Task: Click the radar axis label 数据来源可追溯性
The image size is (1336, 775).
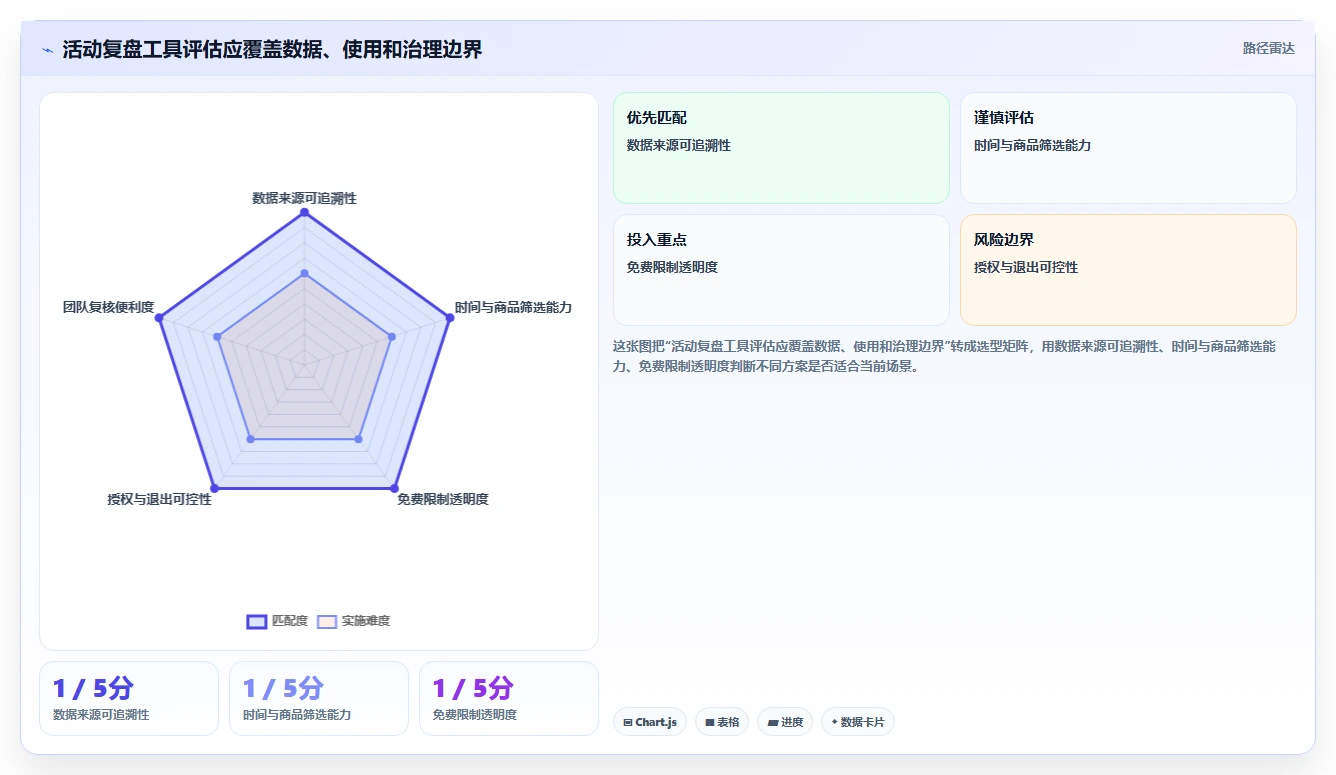Action: point(304,198)
